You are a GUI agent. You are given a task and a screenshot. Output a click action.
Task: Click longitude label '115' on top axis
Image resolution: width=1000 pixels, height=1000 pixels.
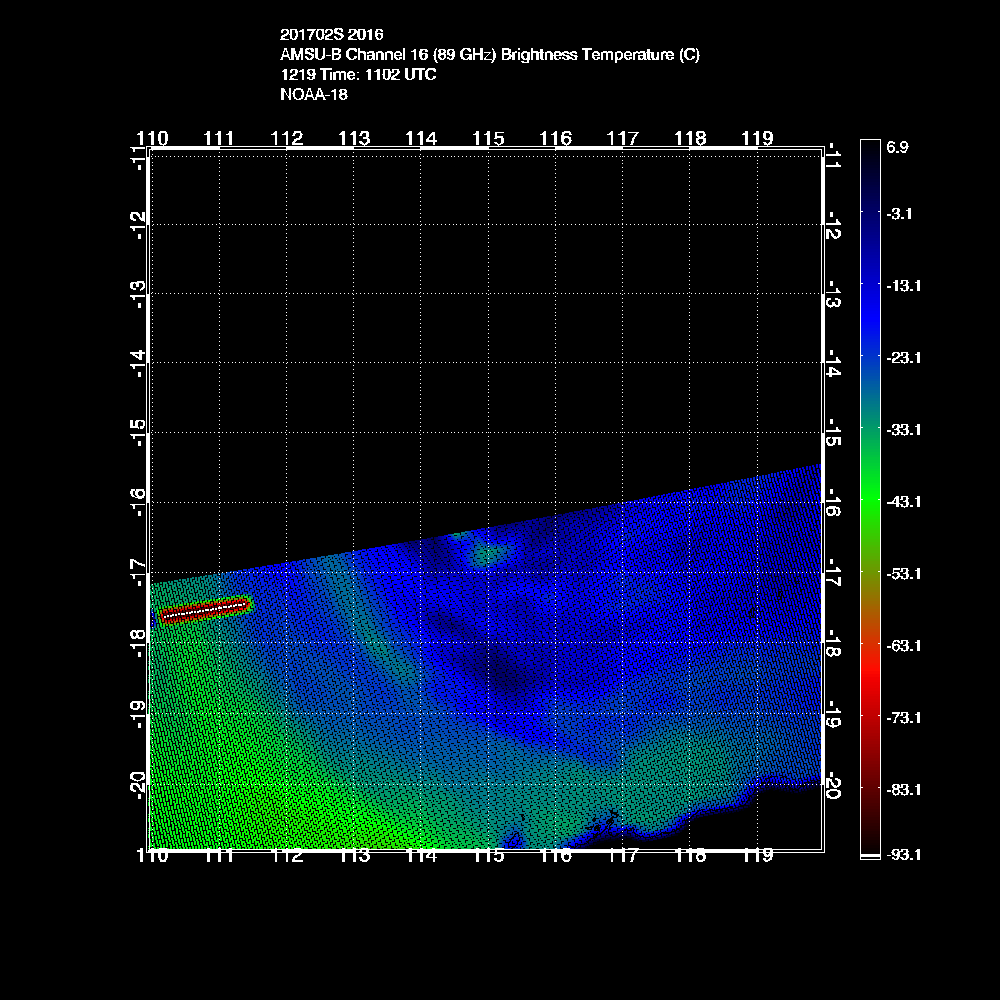(x=489, y=138)
